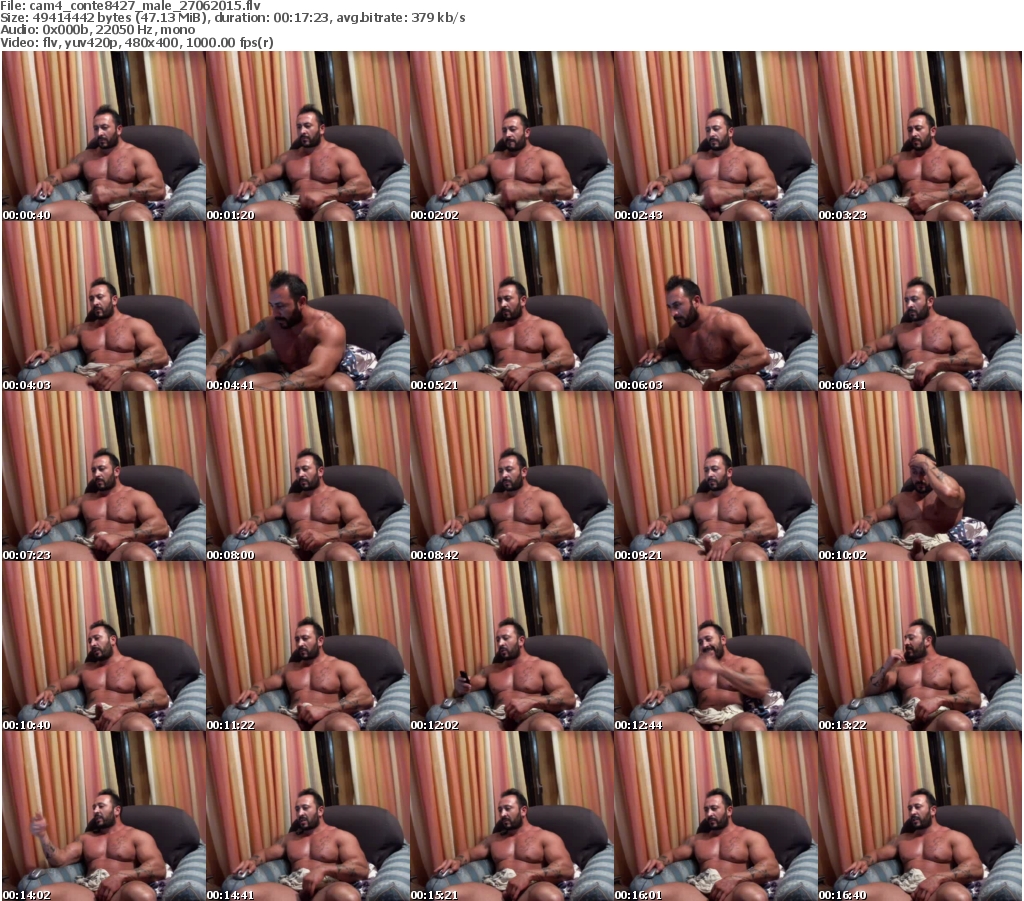
Task: Click the 'Audio: 0x000b, 22050 Hz, mono' line
Action: coord(97,30)
